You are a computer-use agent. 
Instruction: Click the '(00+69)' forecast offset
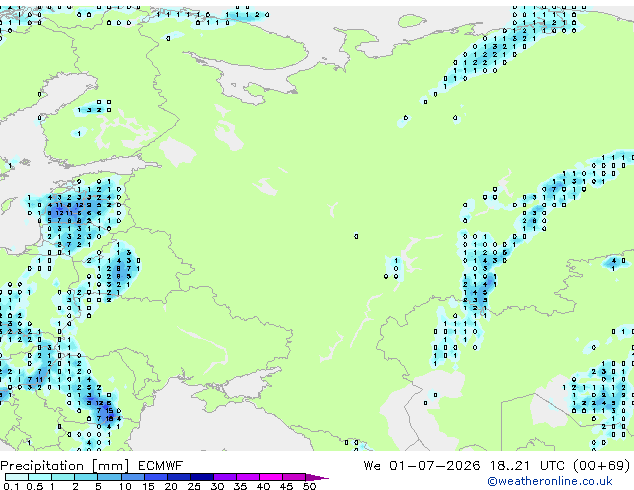(602, 466)
